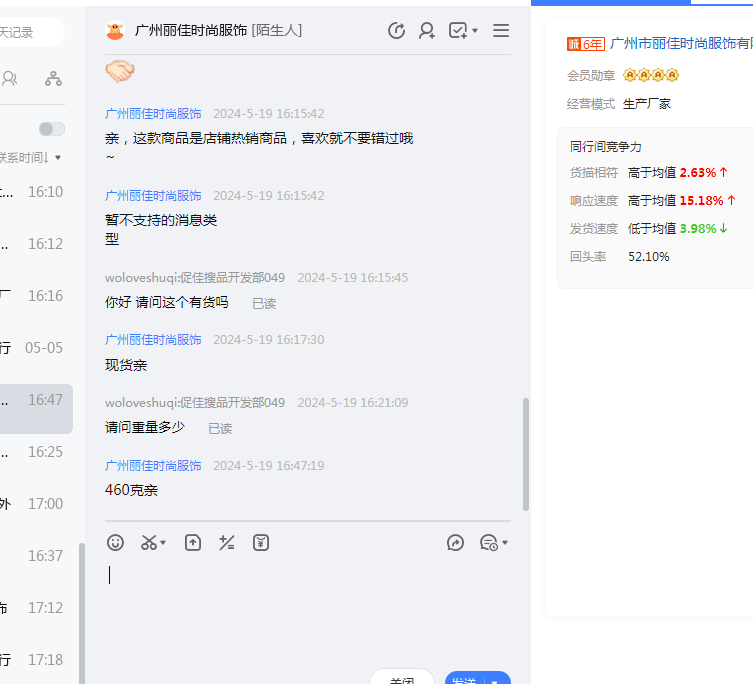
Task: Expand dropdown arrow beside the task icon
Action: [x=475, y=31]
